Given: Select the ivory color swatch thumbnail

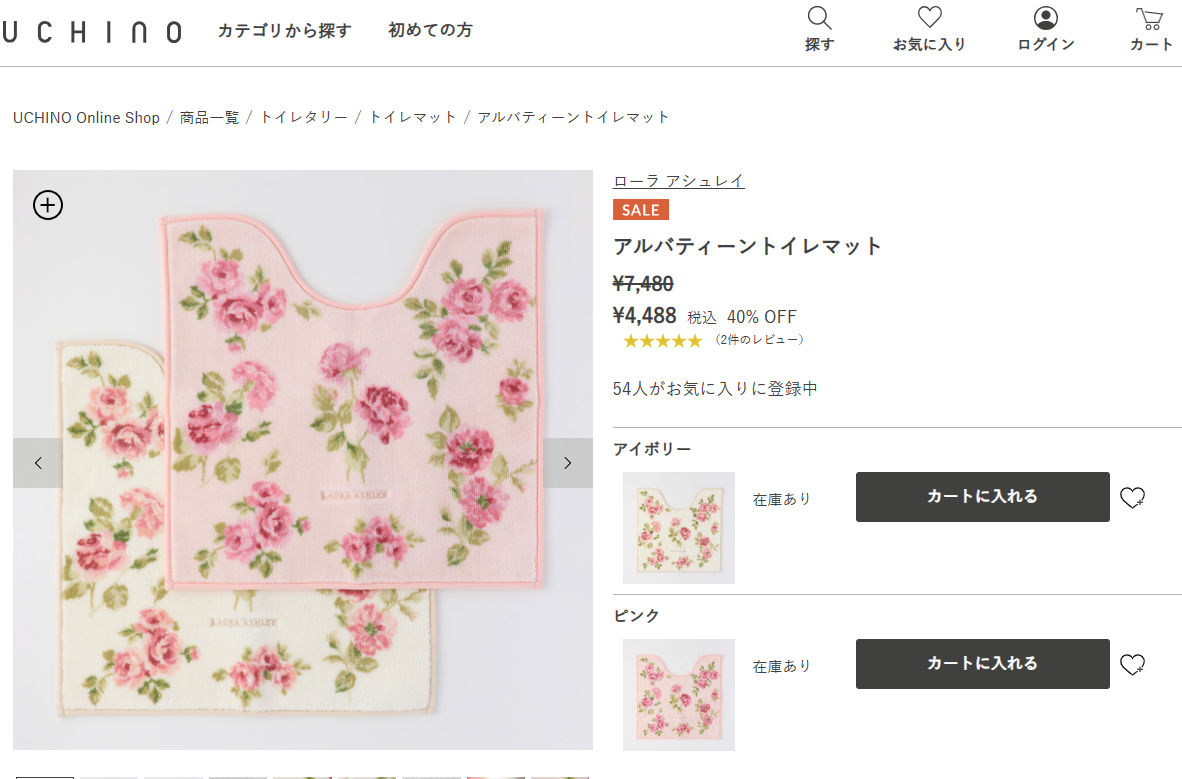Looking at the screenshot, I should click(x=678, y=528).
